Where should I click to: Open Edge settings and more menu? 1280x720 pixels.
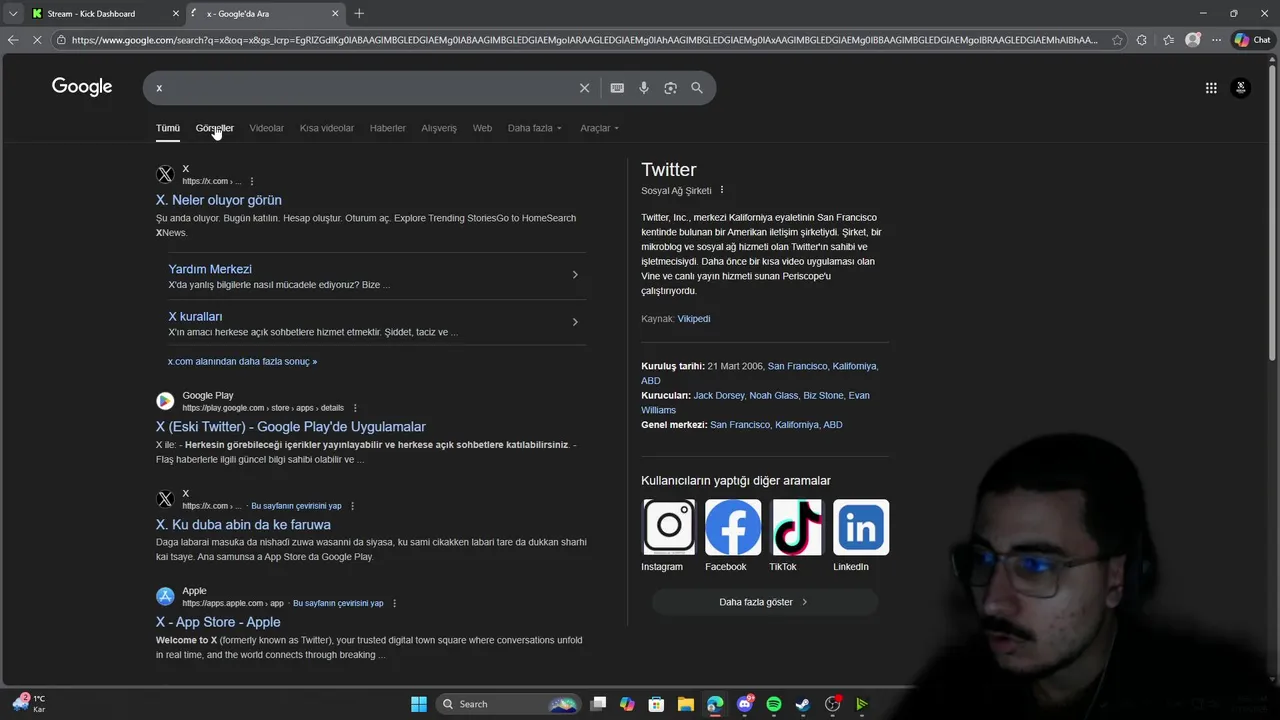coord(1216,40)
